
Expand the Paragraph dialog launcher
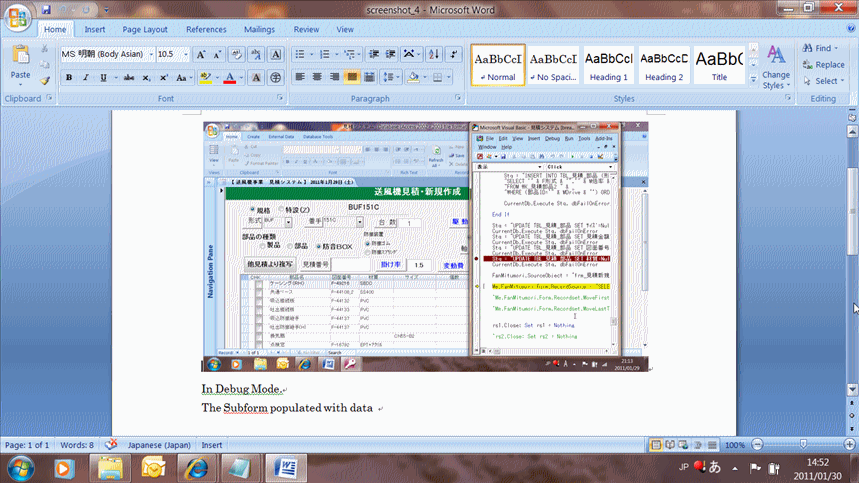pos(458,97)
